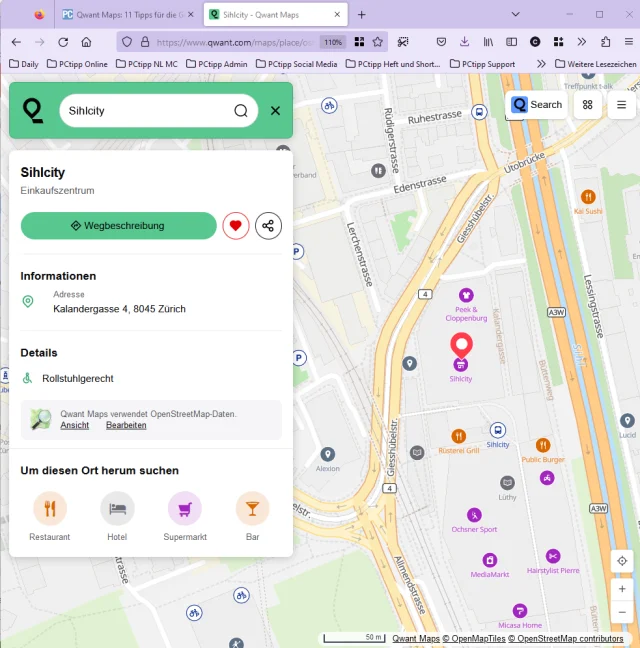Open the Downloads panel in toolbar

[464, 42]
